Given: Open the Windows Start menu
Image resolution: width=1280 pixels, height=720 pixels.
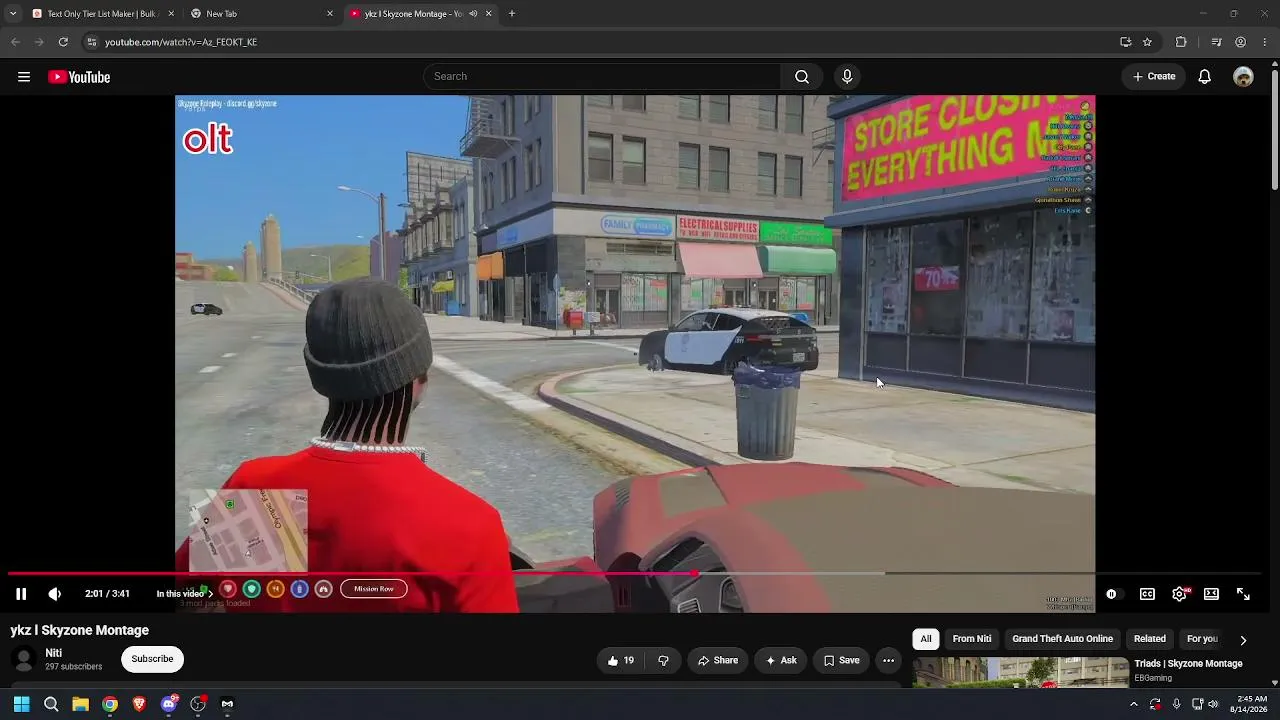Looking at the screenshot, I should tap(21, 704).
